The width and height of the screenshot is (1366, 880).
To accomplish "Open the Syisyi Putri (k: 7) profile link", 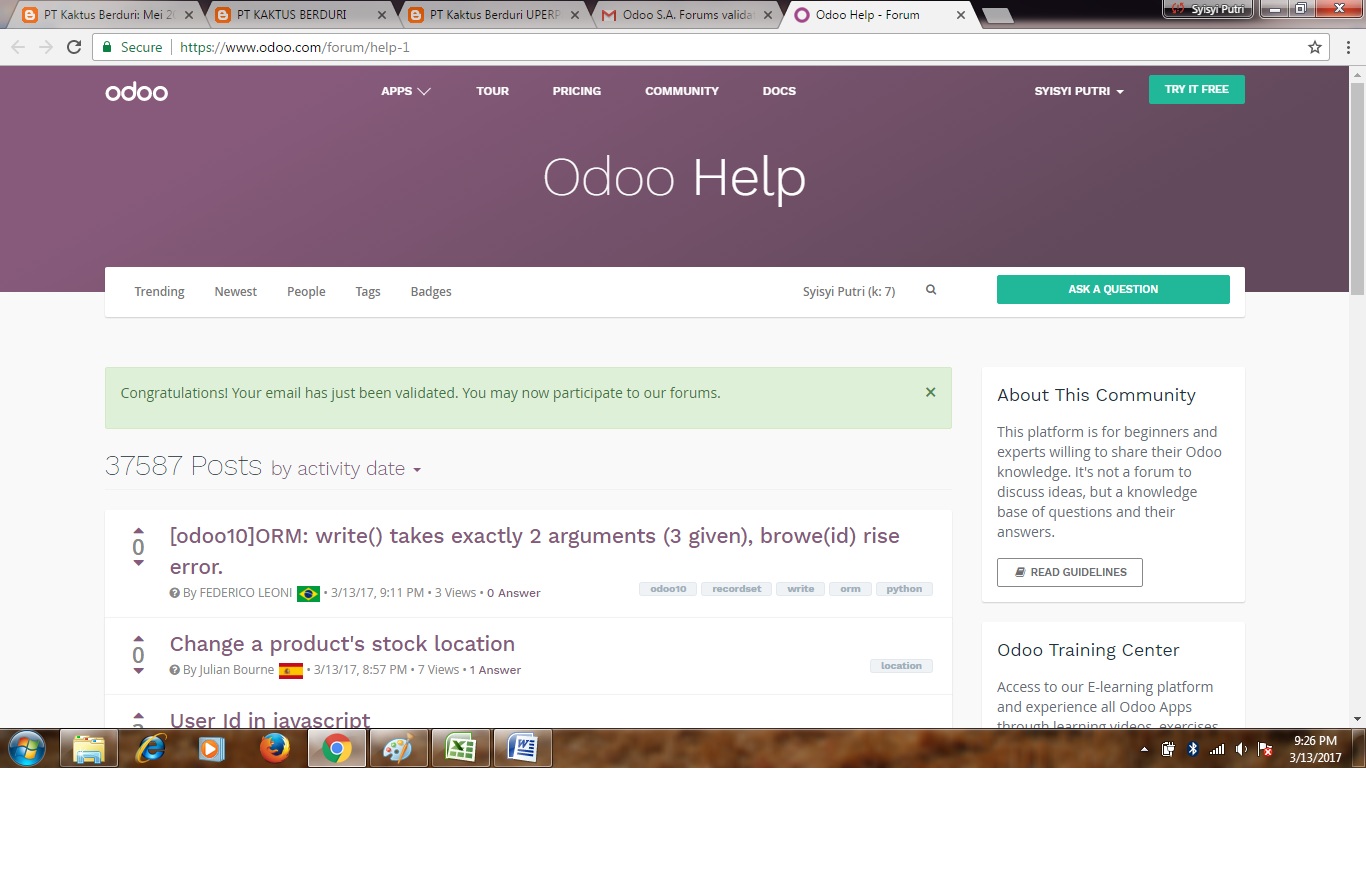I will (849, 291).
